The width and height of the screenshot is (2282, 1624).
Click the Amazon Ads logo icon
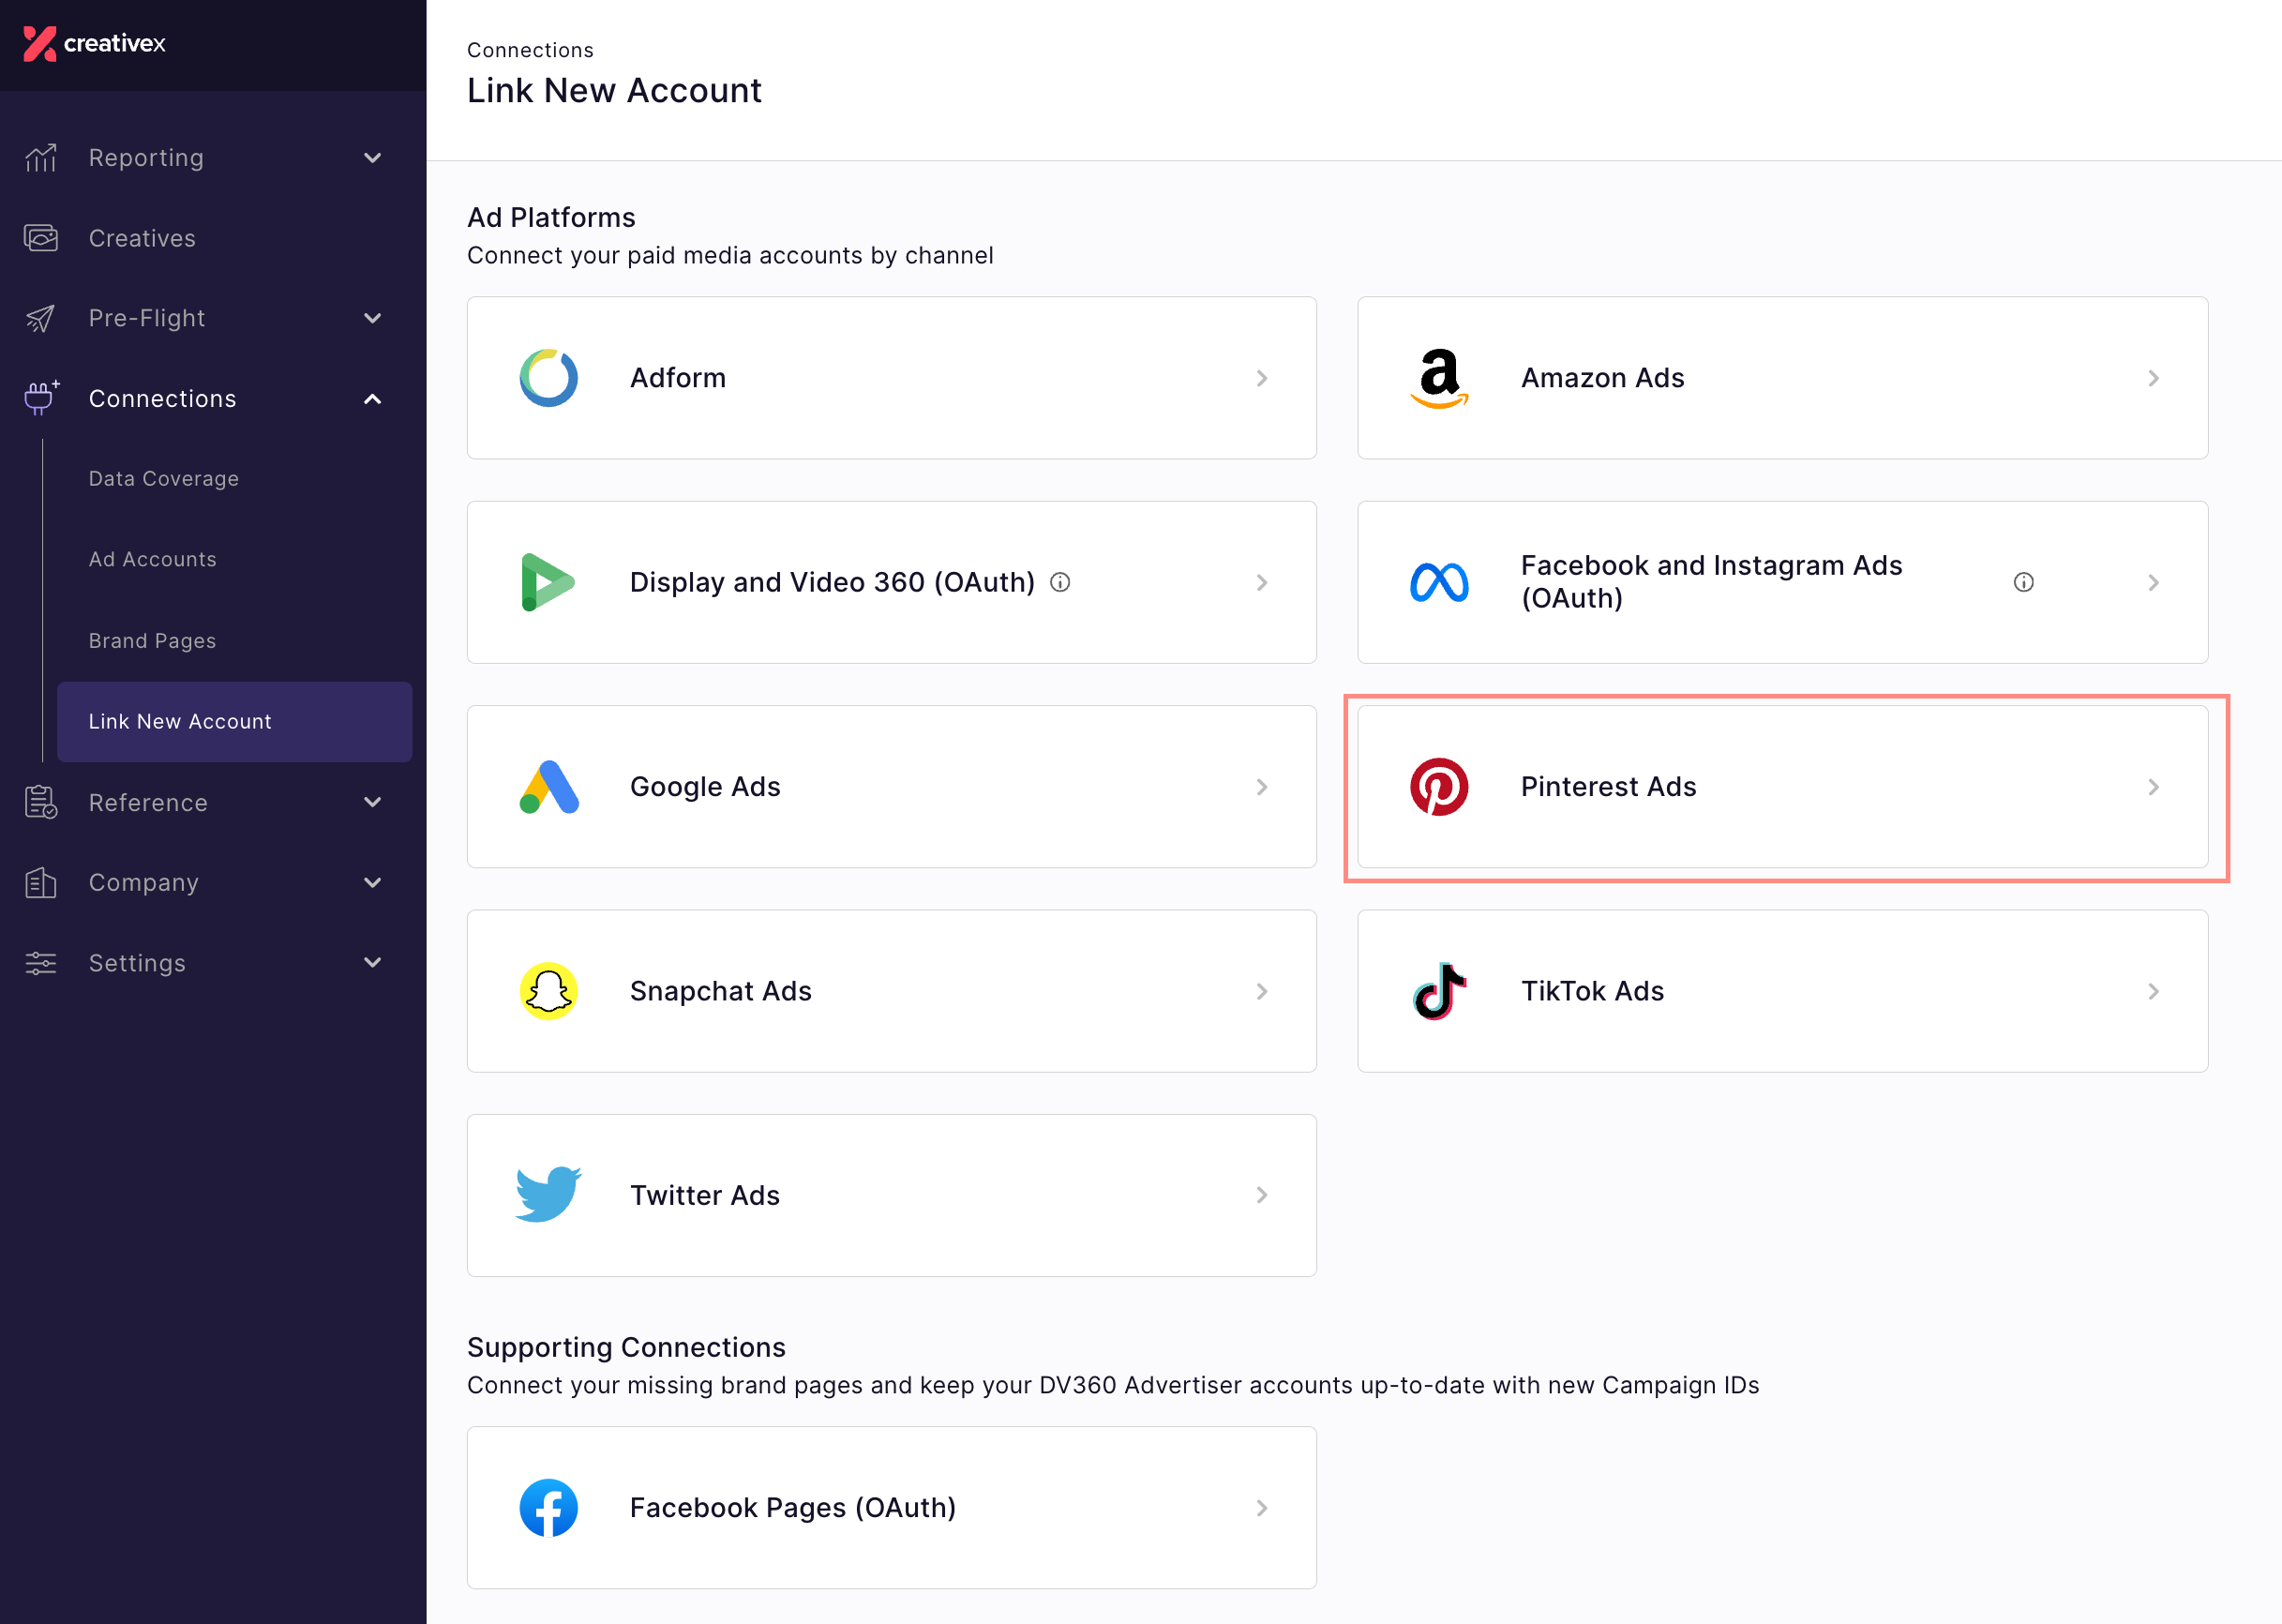(x=1438, y=378)
